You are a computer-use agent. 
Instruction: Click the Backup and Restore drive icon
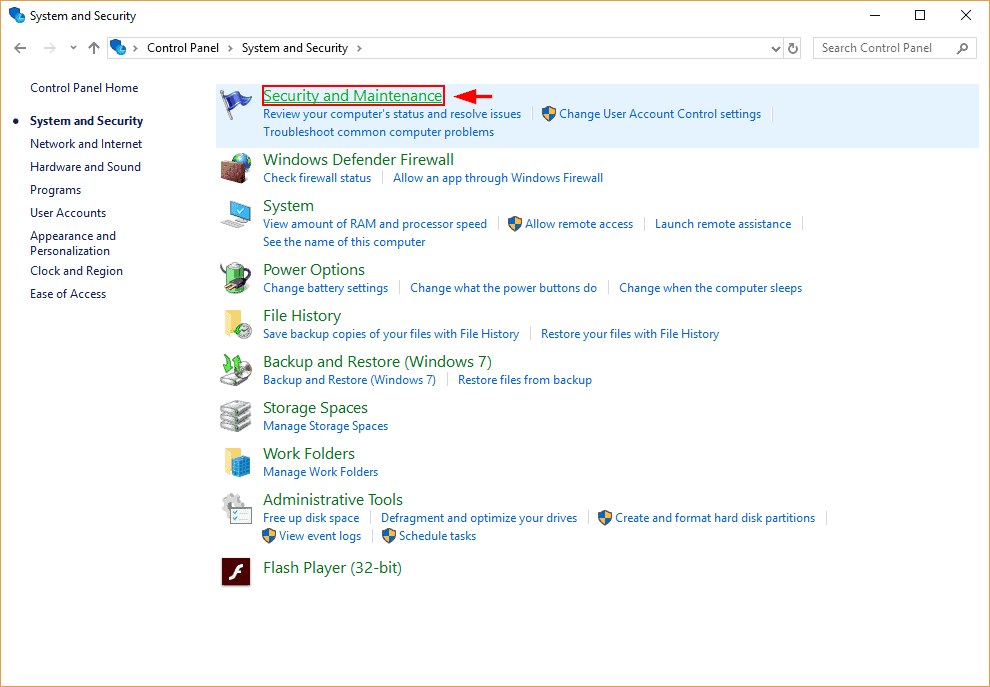click(x=236, y=371)
